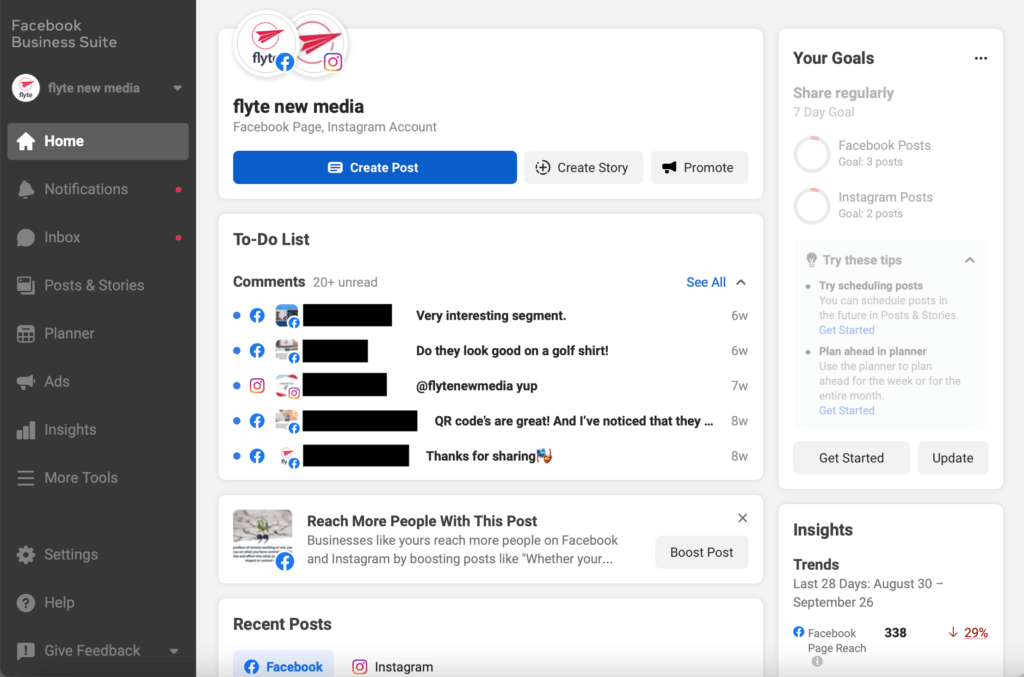The width and height of the screenshot is (1024, 677).
Task: Click the flyte logo avatar in sidebar
Action: tap(26, 88)
